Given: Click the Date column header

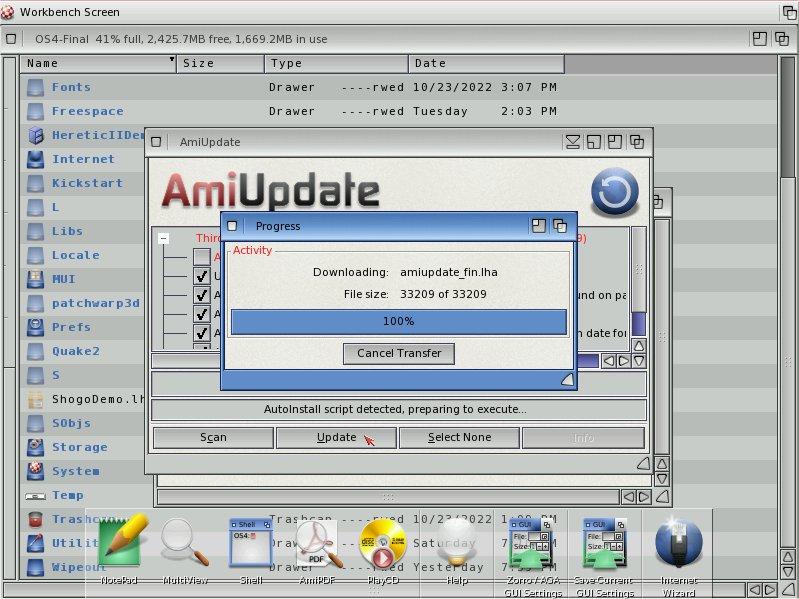Looking at the screenshot, I should tap(486, 64).
